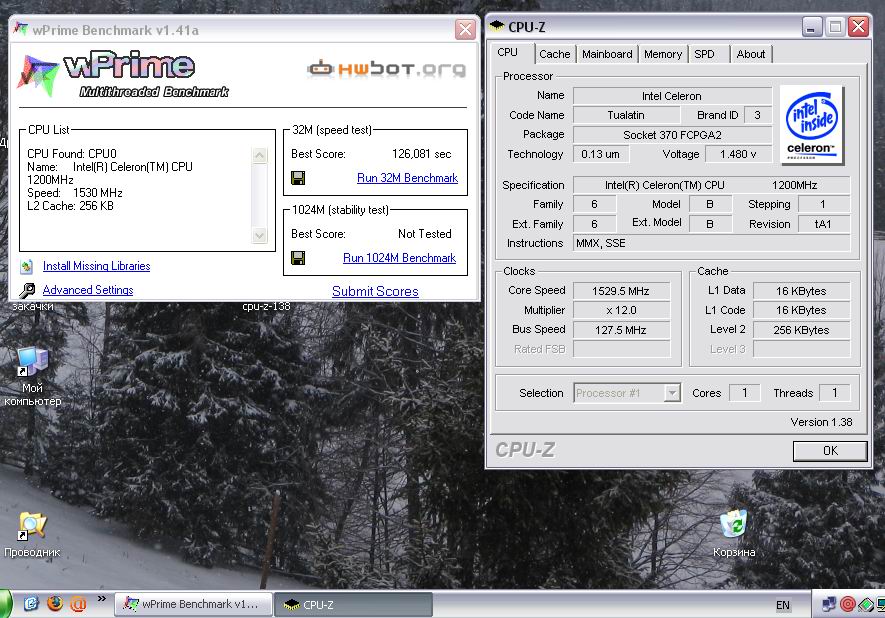Open the hwbot.org logo link

pyautogui.click(x=387, y=69)
